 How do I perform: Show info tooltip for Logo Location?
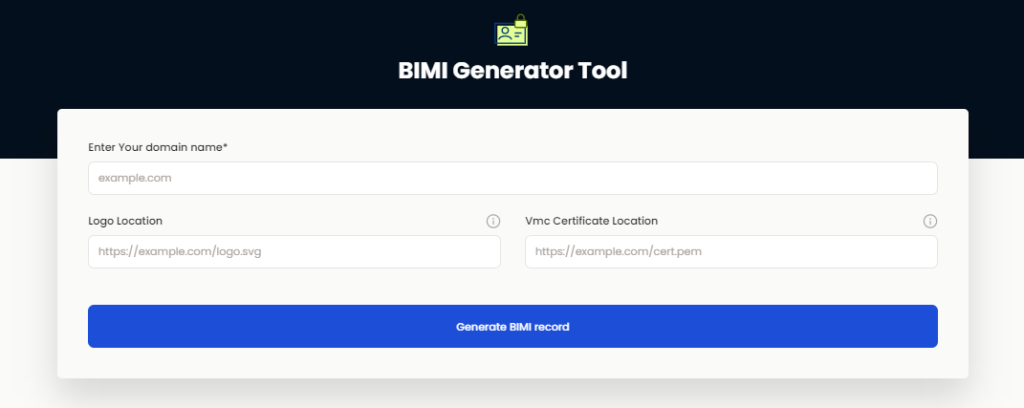pyautogui.click(x=493, y=221)
